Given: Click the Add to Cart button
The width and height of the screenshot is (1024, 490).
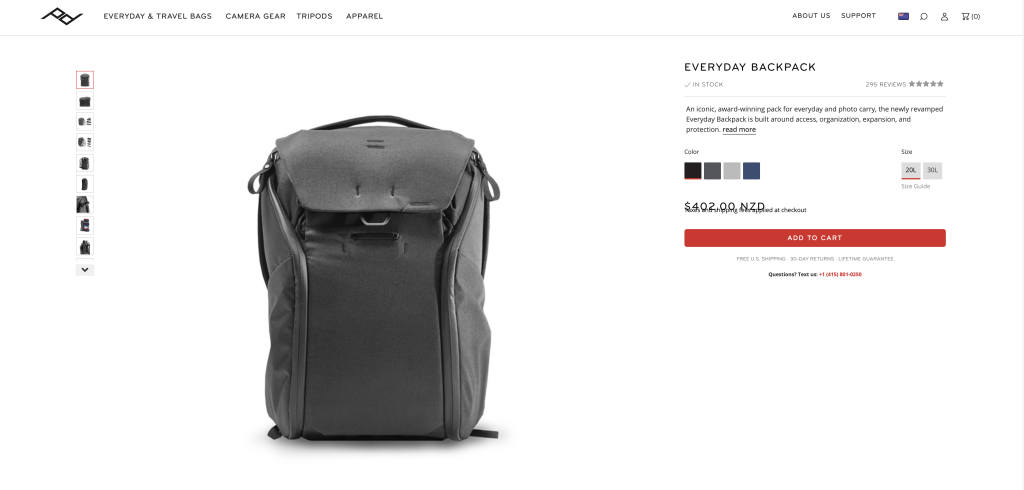Looking at the screenshot, I should coord(815,238).
